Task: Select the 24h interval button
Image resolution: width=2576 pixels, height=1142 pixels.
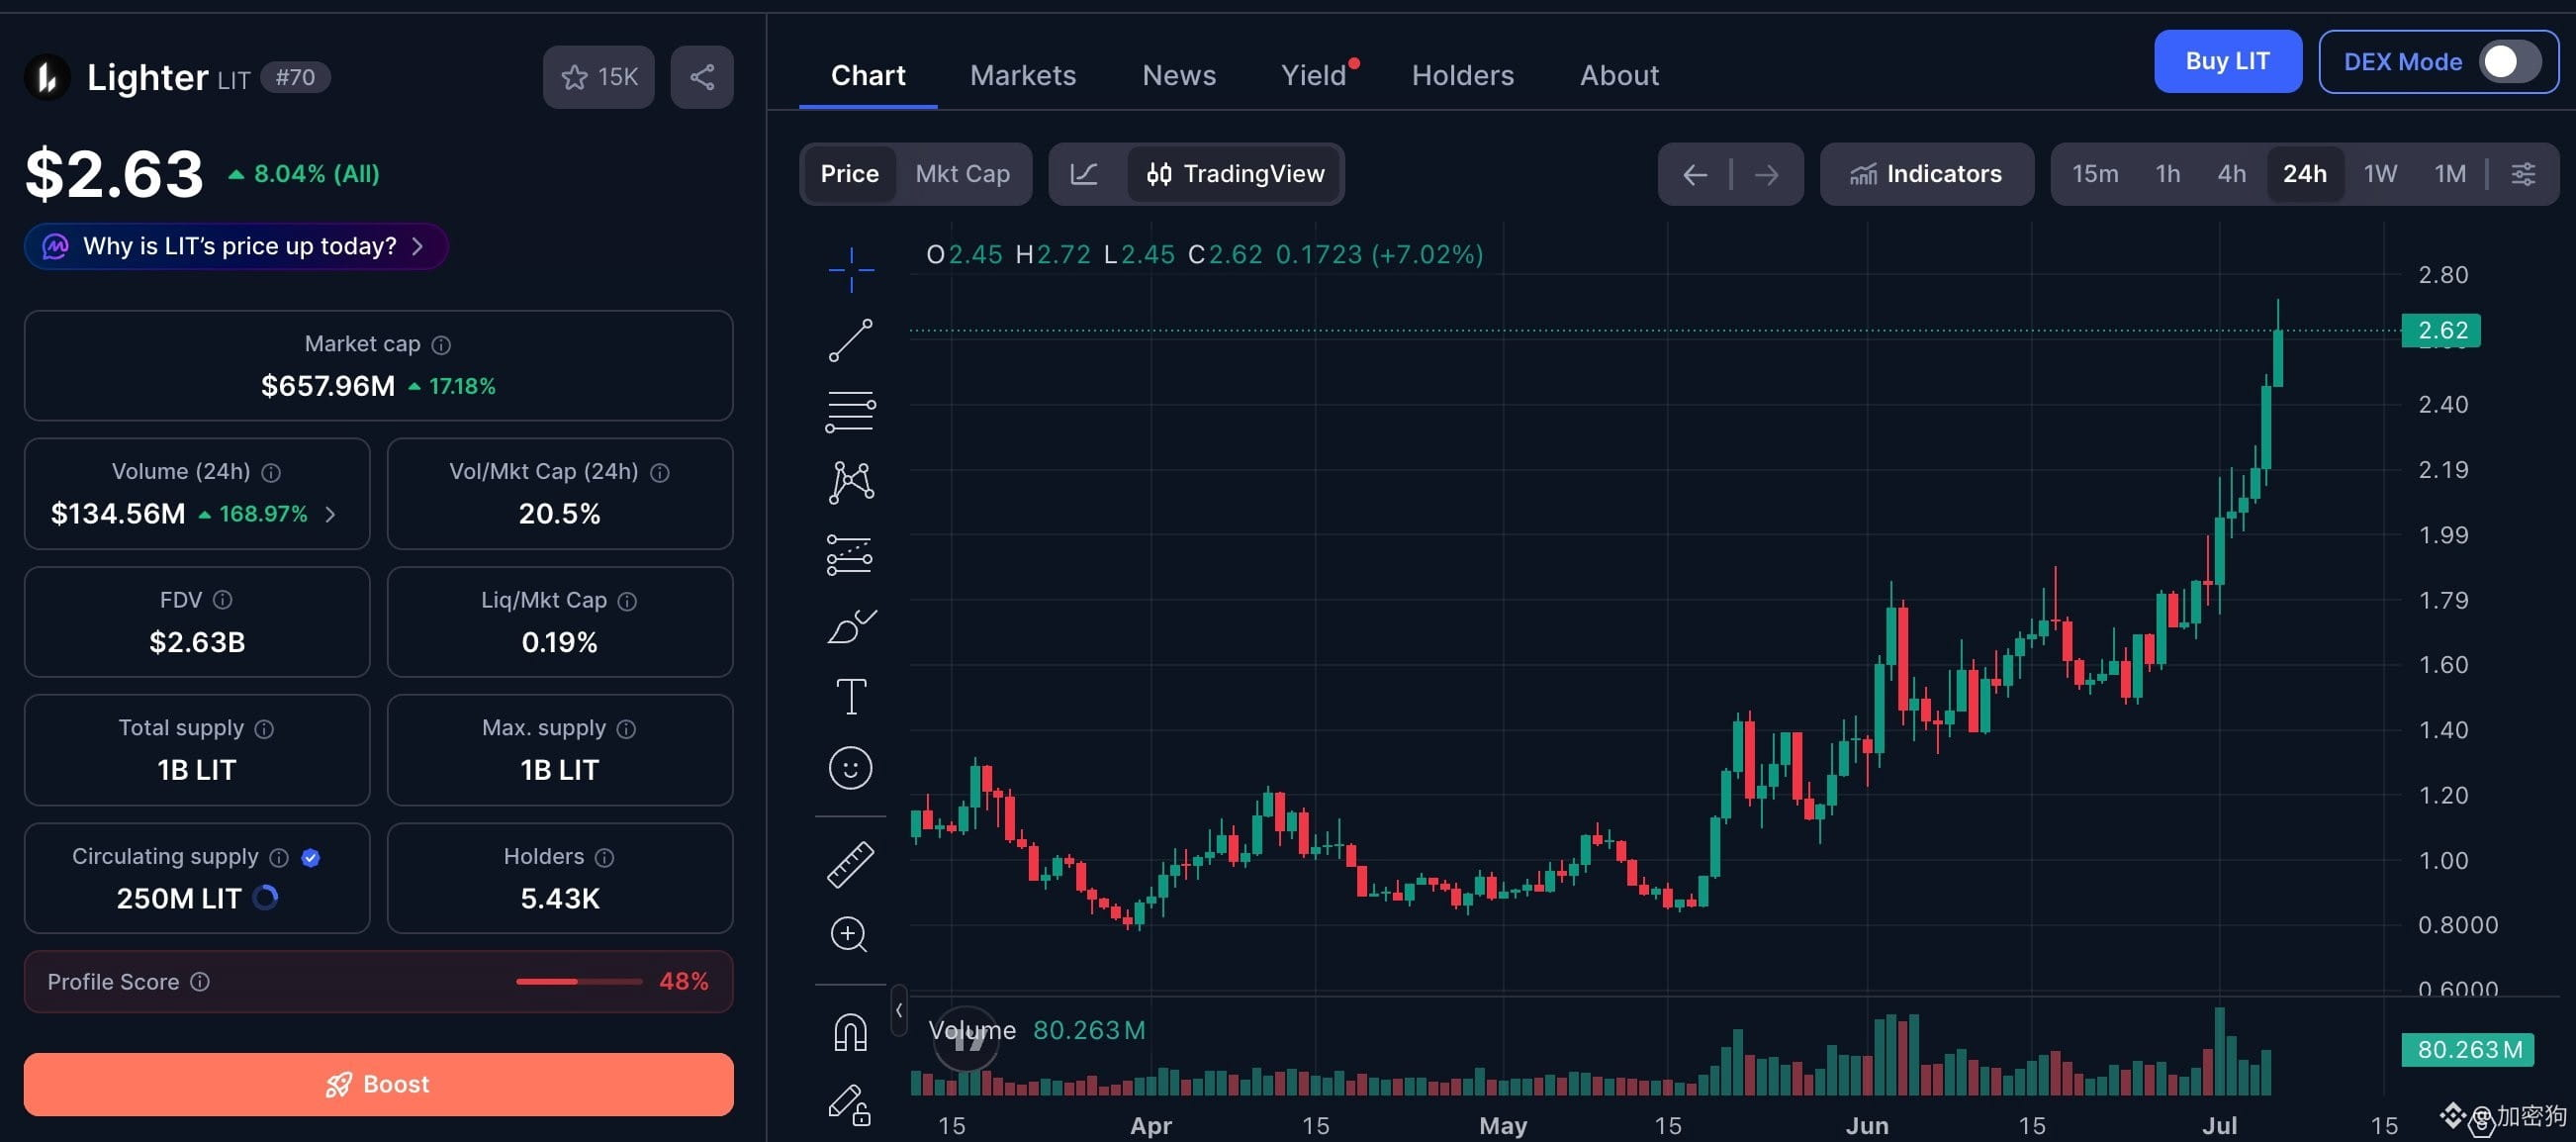Action: click(x=2305, y=174)
